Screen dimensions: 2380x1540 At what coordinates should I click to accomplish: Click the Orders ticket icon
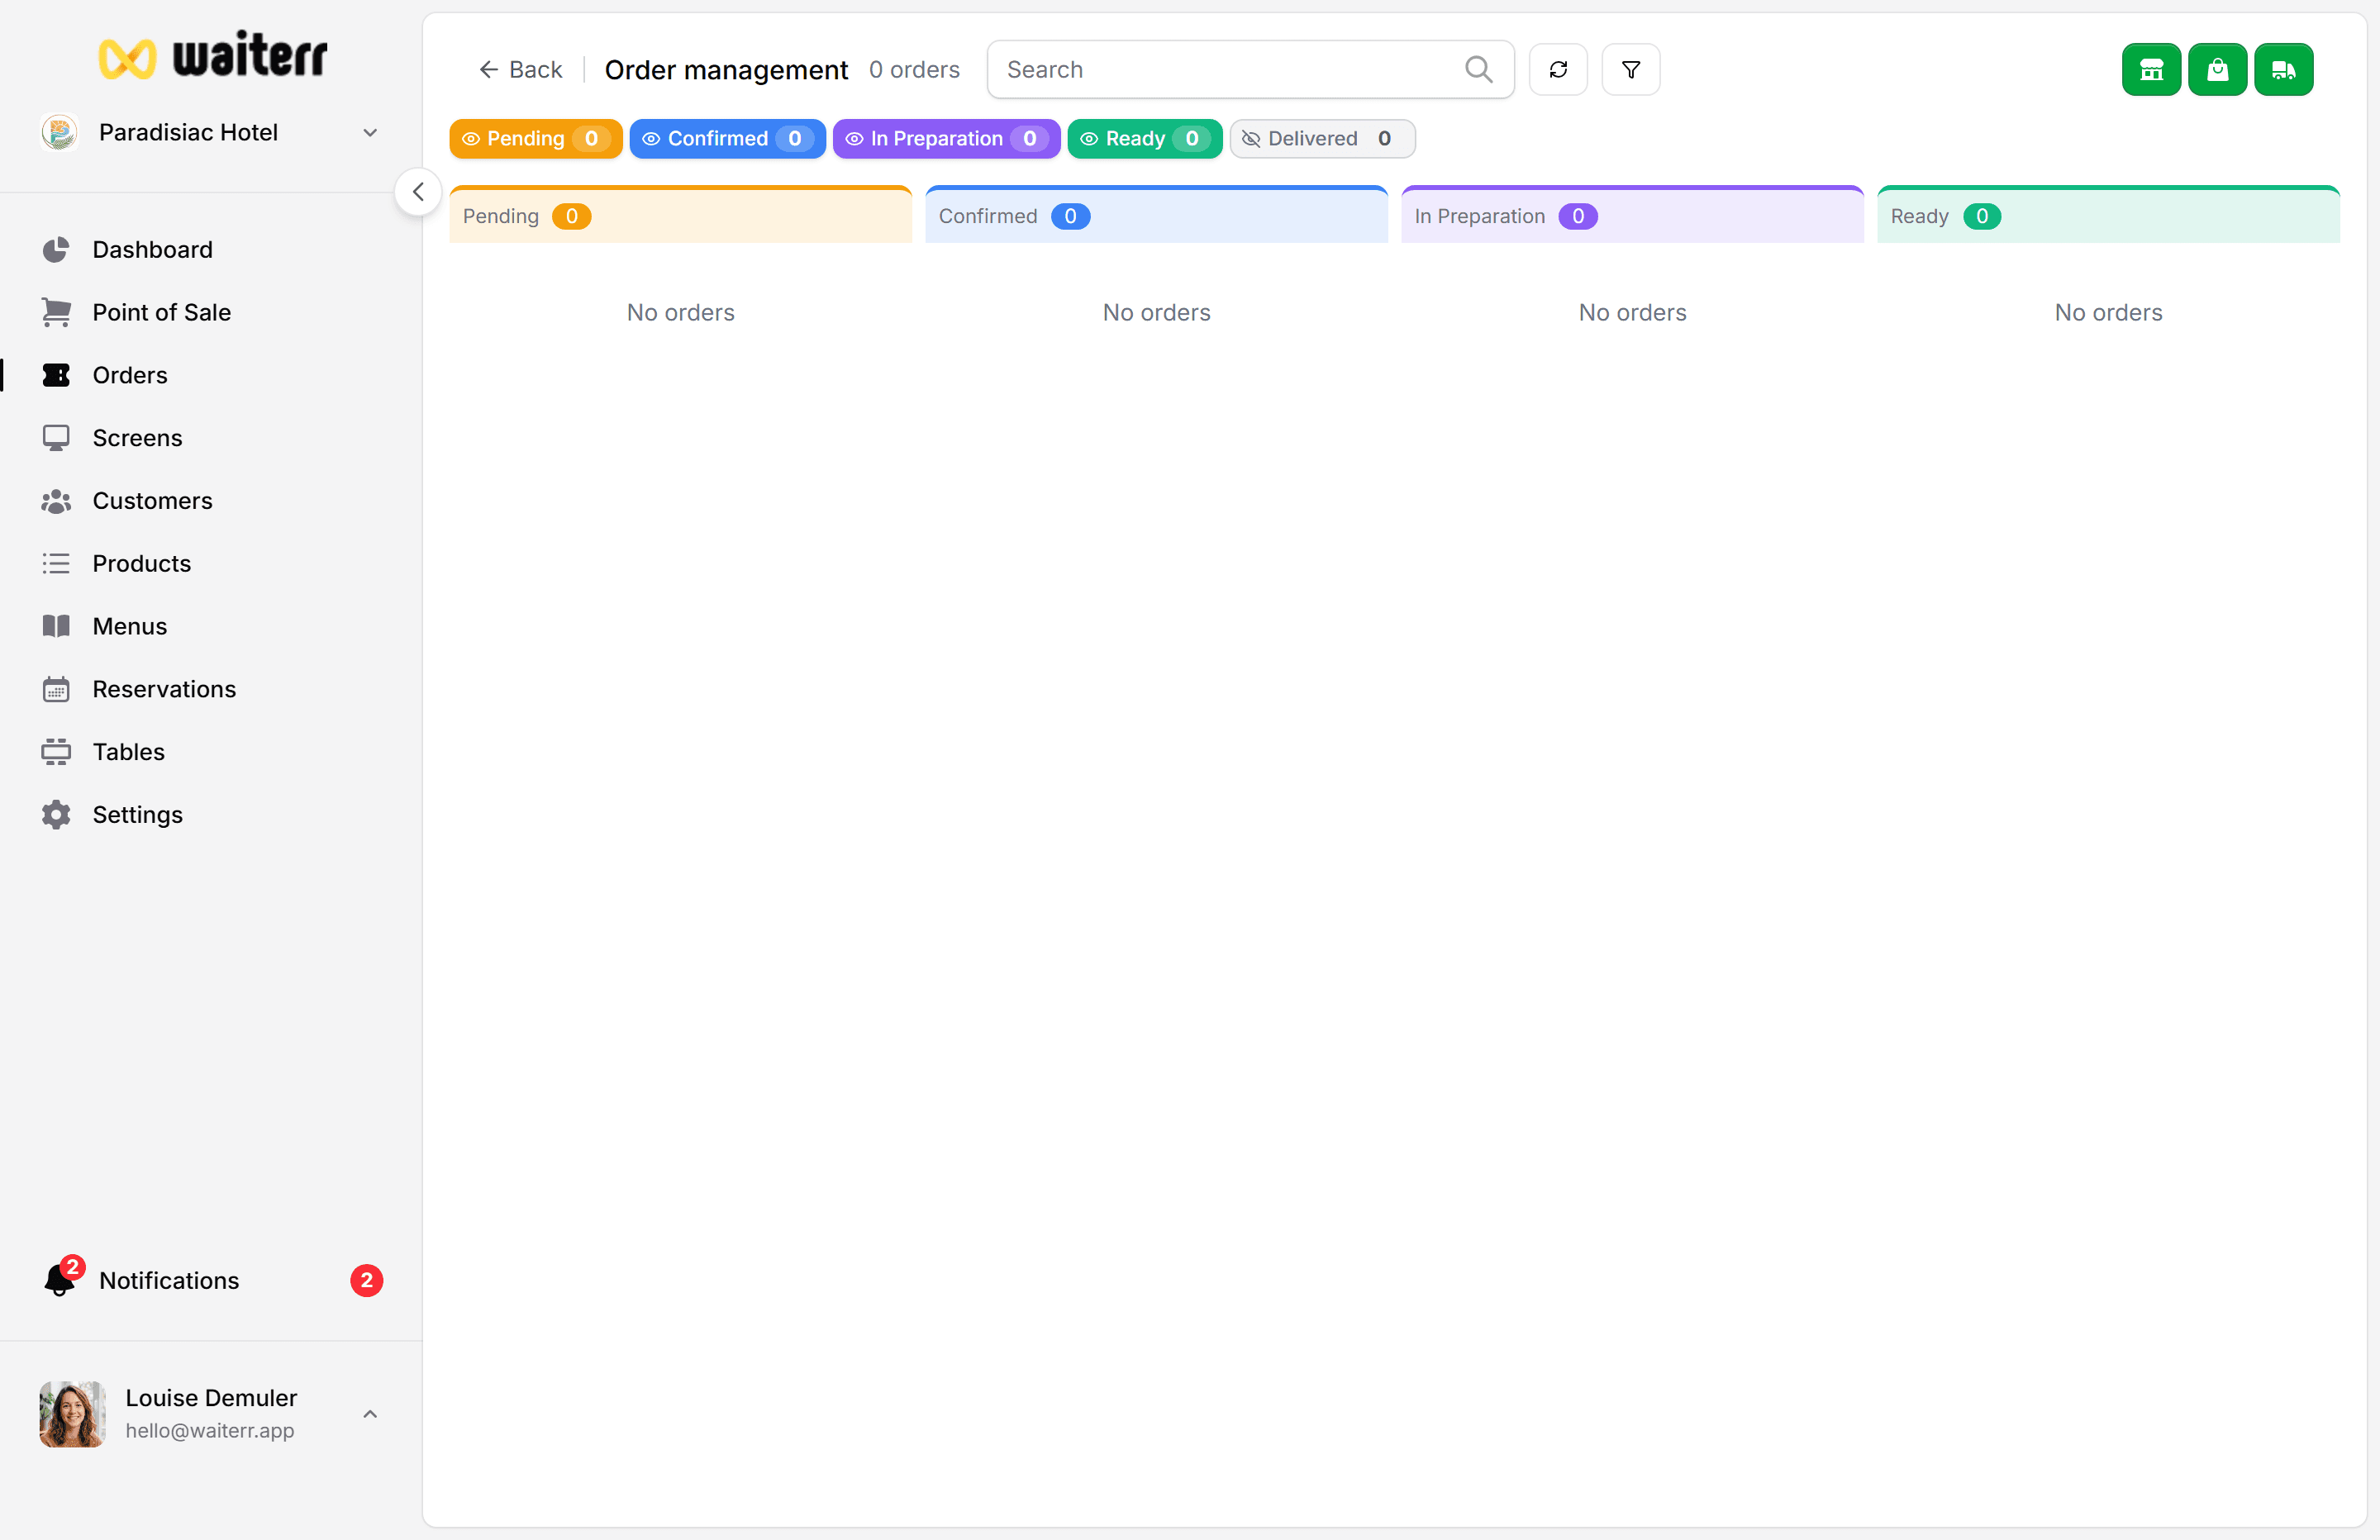click(x=56, y=375)
